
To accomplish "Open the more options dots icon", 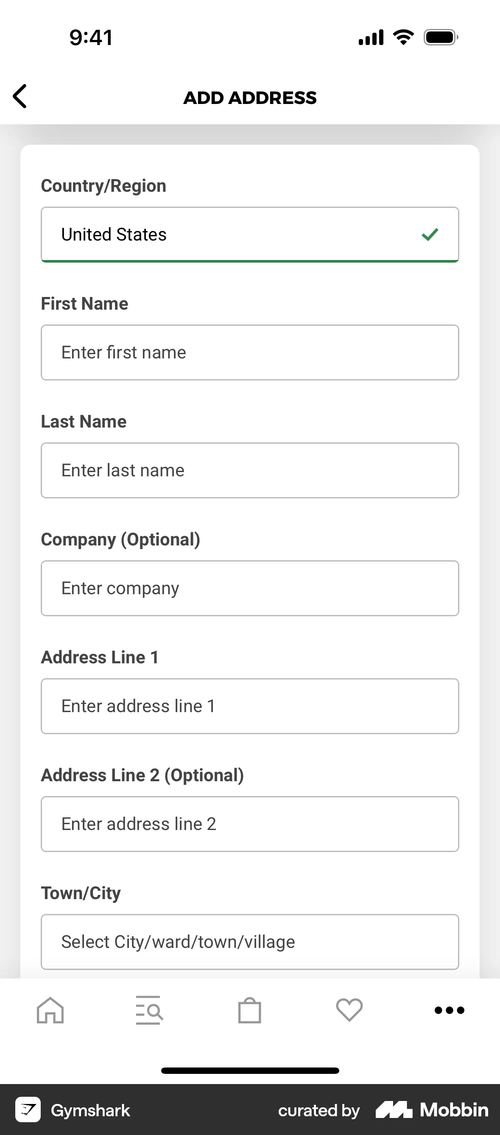I will coord(449,1010).
